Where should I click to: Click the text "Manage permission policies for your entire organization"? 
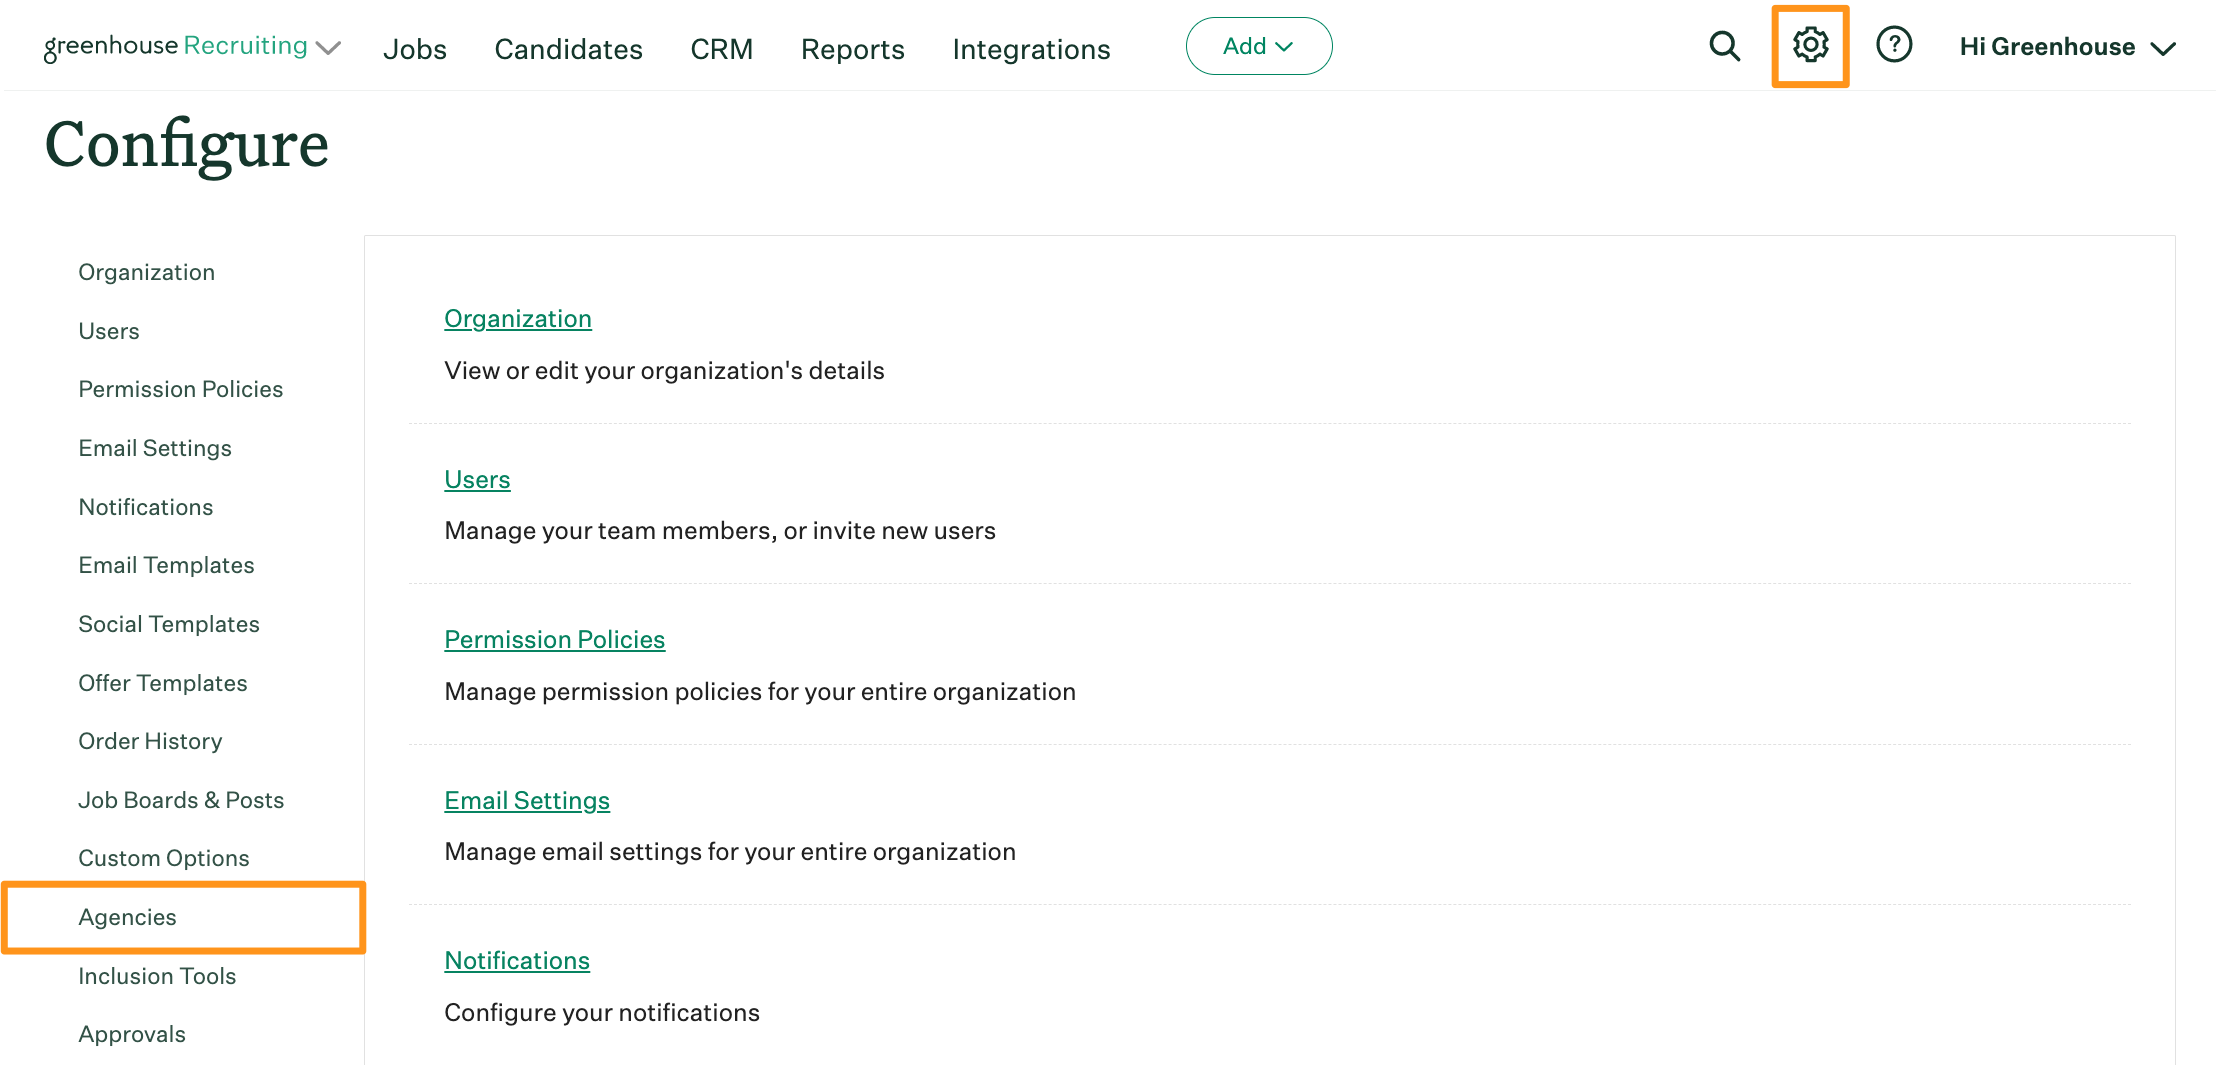(760, 692)
